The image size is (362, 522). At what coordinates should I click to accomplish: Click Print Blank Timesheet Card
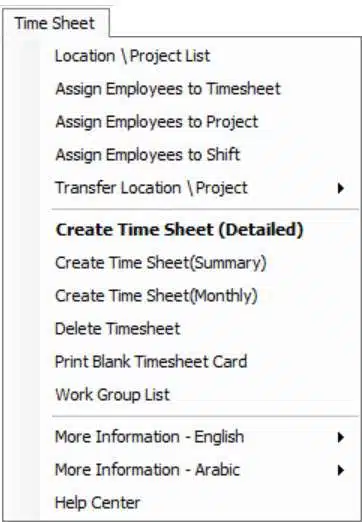coord(199,362)
